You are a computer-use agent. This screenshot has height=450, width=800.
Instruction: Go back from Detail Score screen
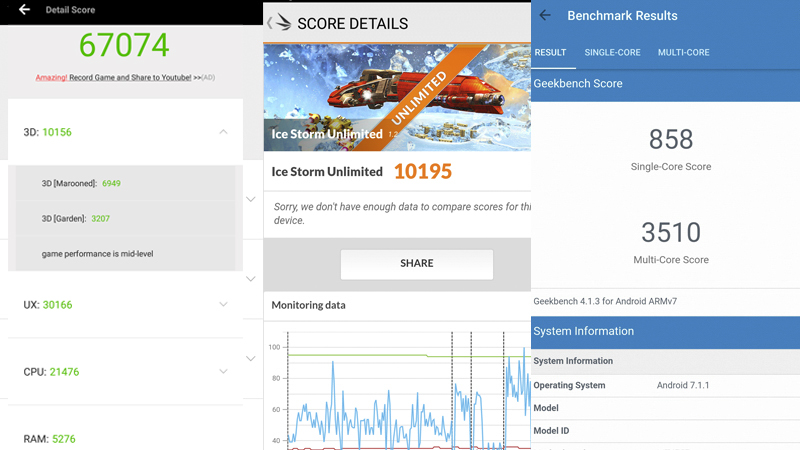tap(24, 10)
